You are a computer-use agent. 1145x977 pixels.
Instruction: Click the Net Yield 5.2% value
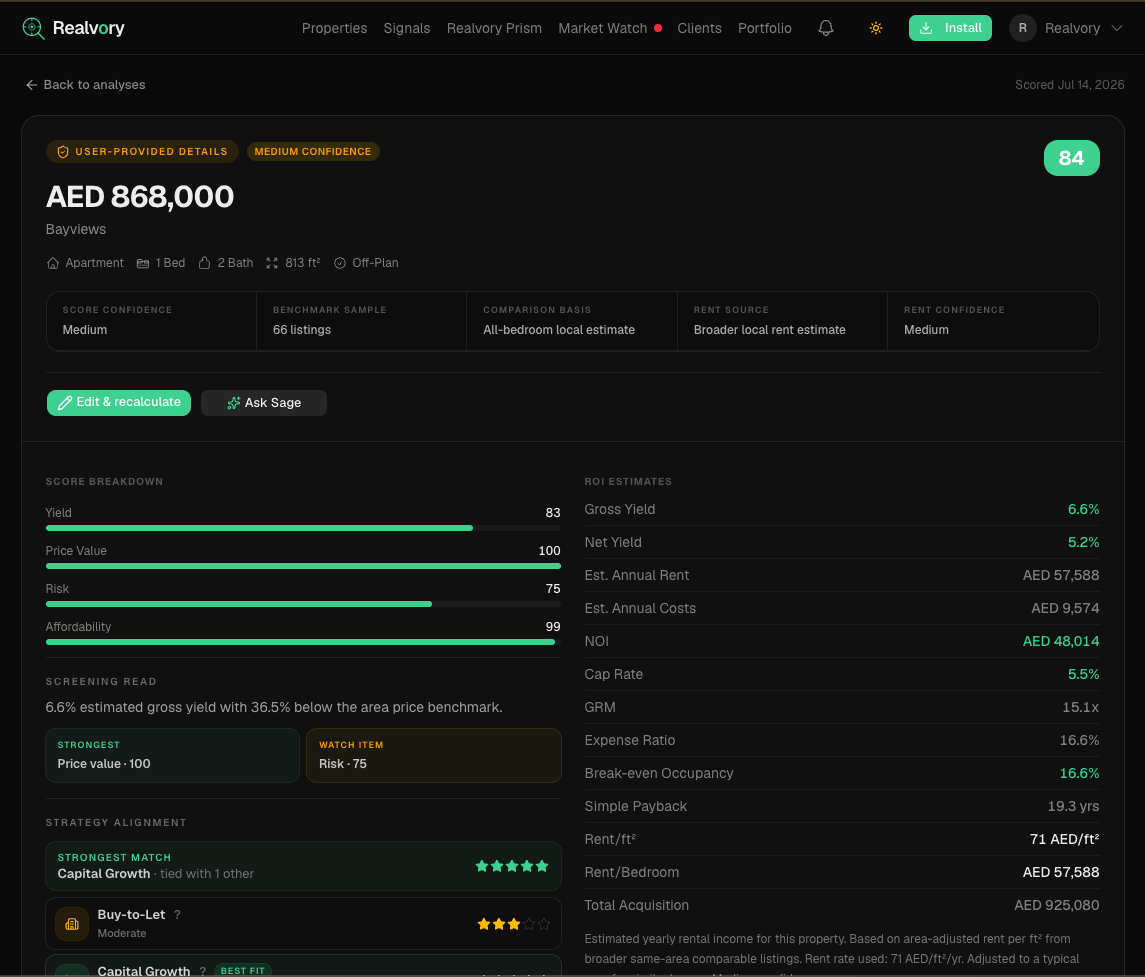(1083, 542)
